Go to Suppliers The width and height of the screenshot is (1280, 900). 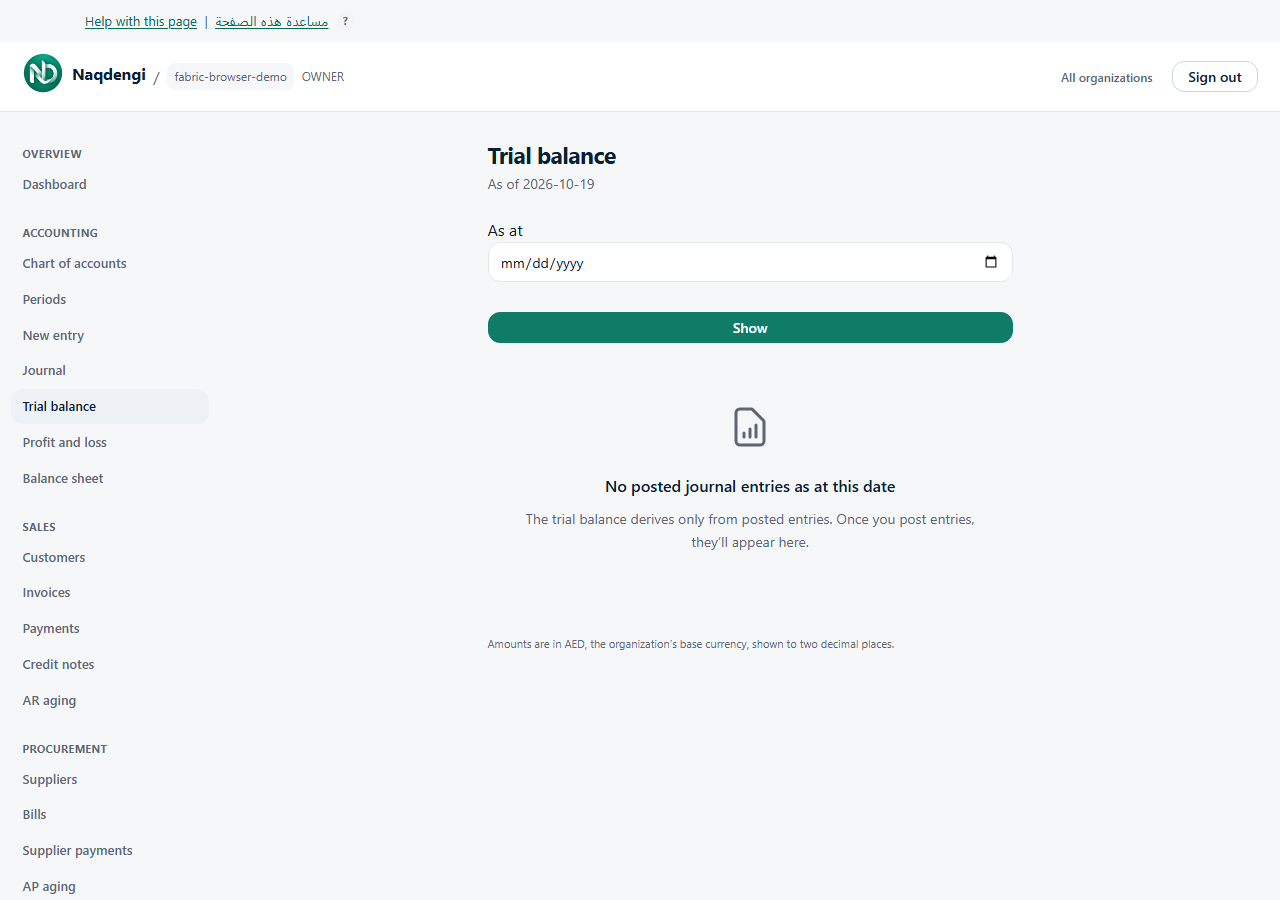pos(50,779)
